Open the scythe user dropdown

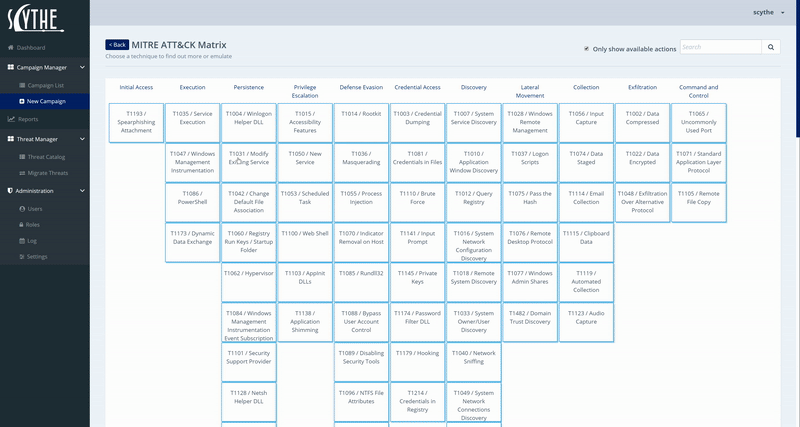click(769, 12)
